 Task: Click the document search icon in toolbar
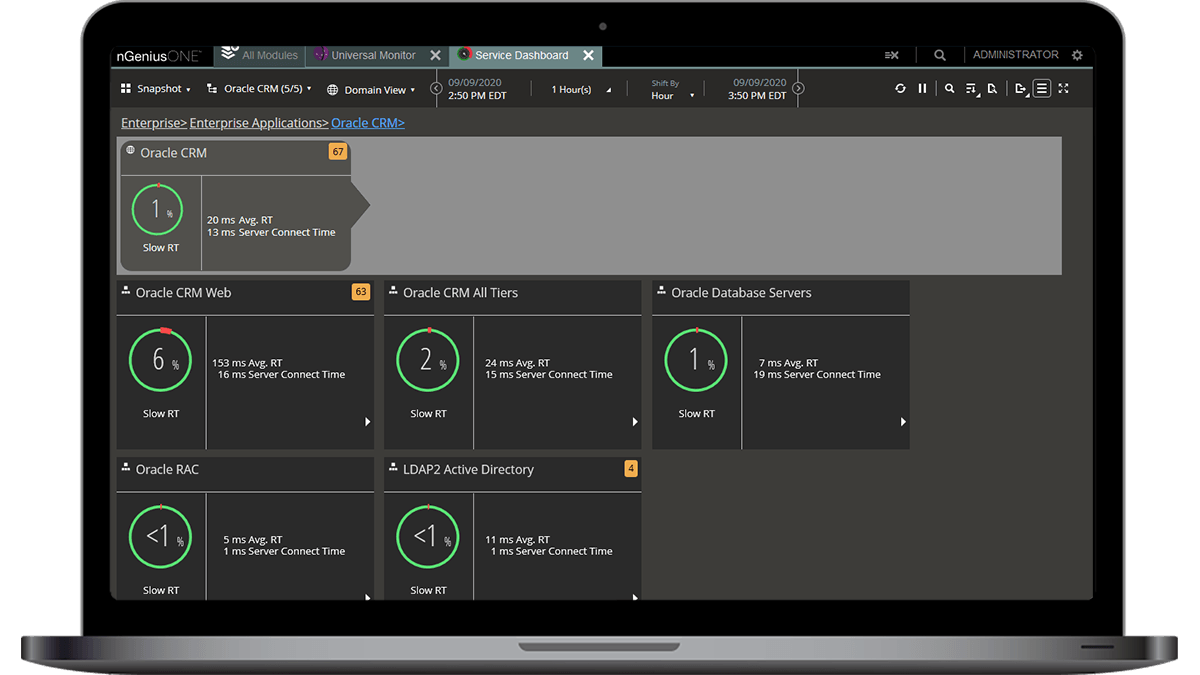click(992, 89)
